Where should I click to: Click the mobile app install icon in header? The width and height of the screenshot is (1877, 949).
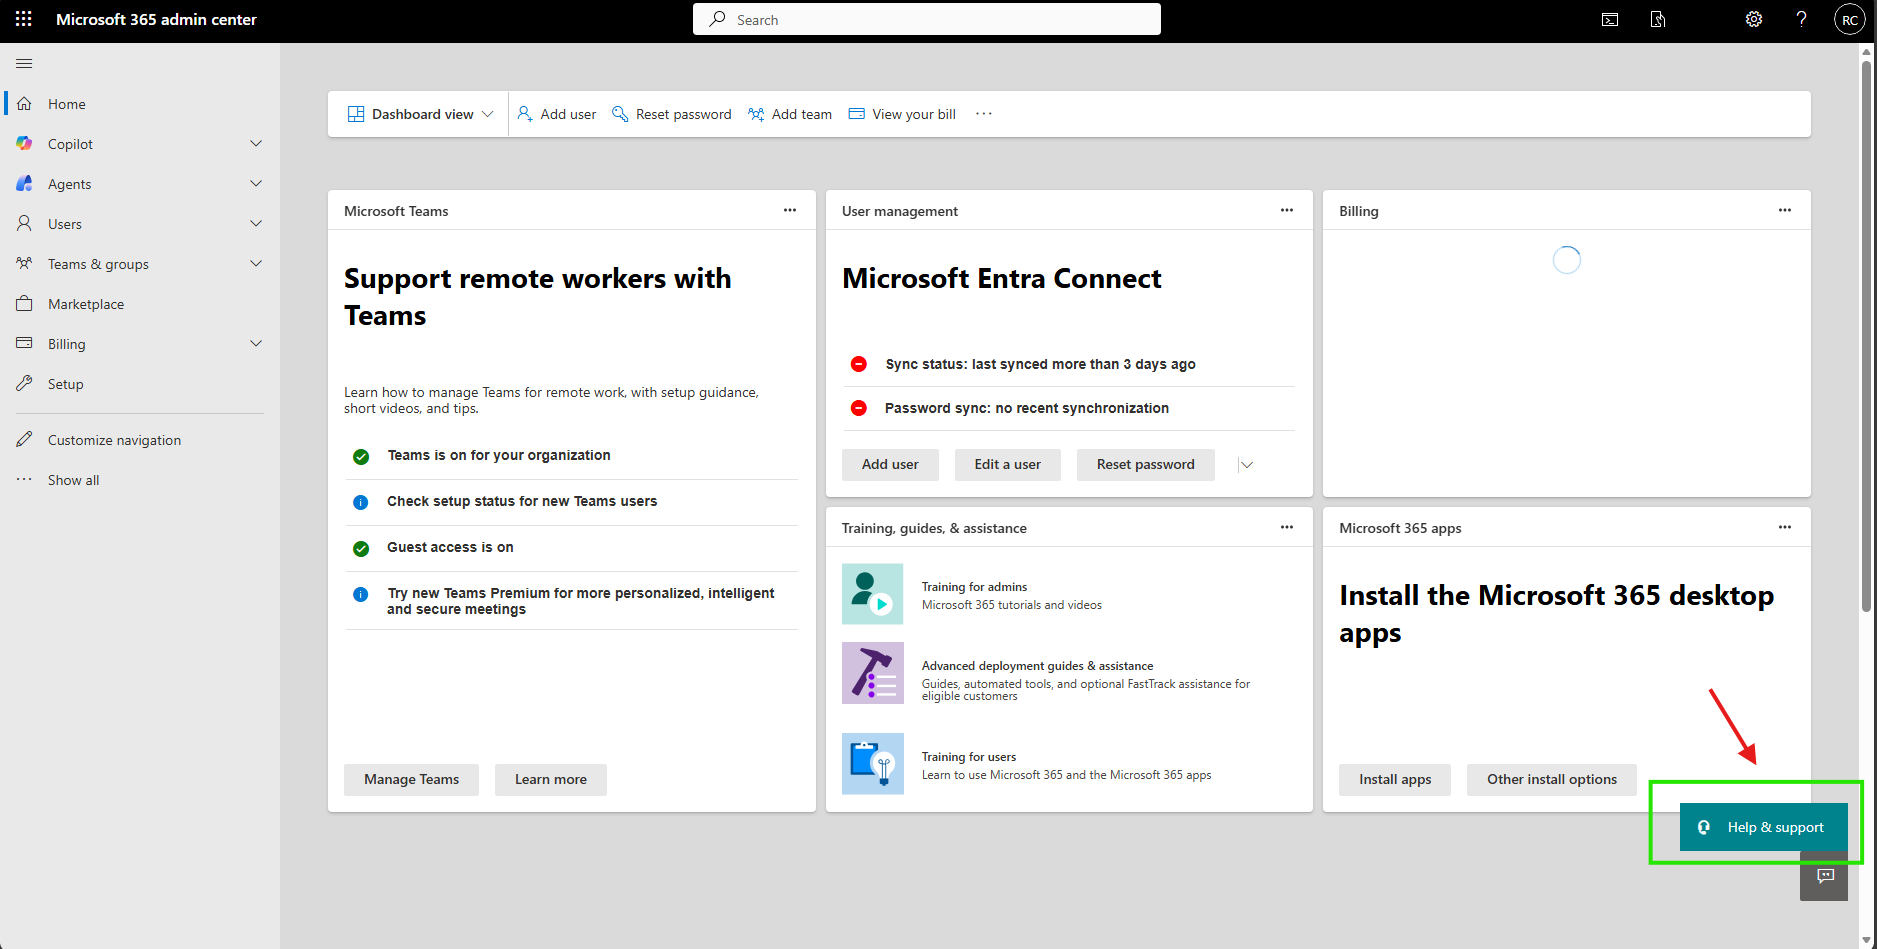pyautogui.click(x=1658, y=19)
